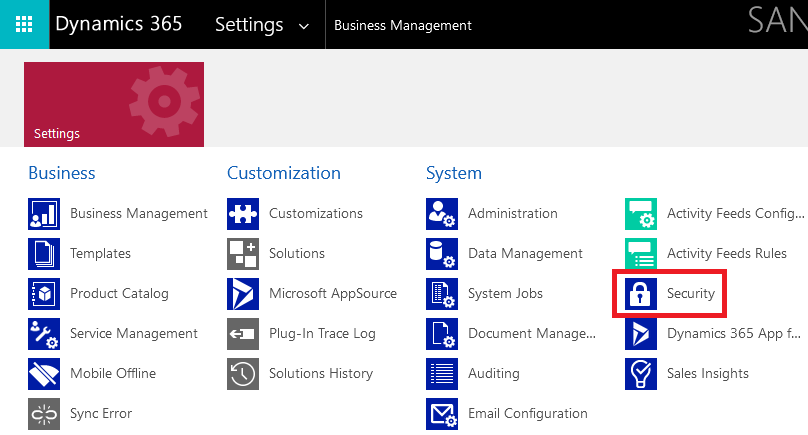Open the Auditing link
The width and height of the screenshot is (808, 435).
coord(494,373)
